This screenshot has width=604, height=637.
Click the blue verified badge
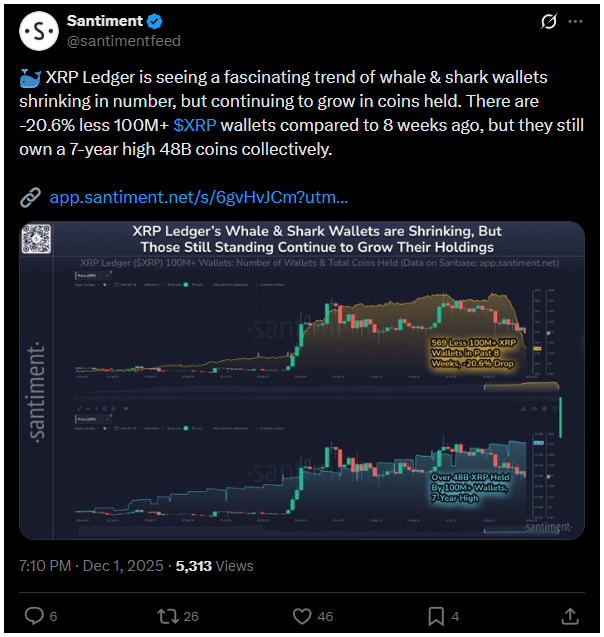click(x=157, y=21)
